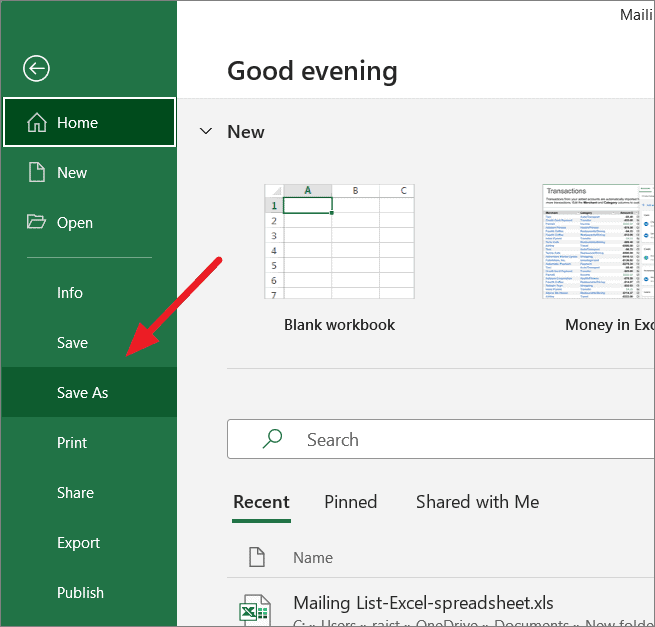Select New in the left sidebar
This screenshot has height=627, width=655.
[x=89, y=173]
